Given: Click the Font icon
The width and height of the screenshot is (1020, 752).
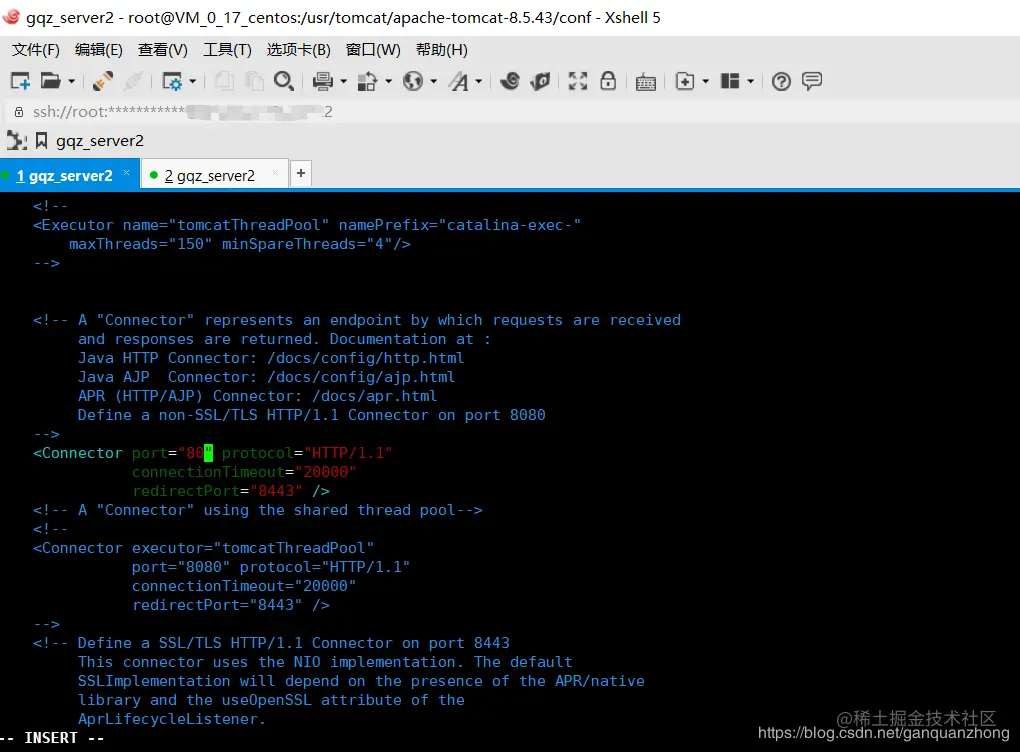Looking at the screenshot, I should point(459,81).
